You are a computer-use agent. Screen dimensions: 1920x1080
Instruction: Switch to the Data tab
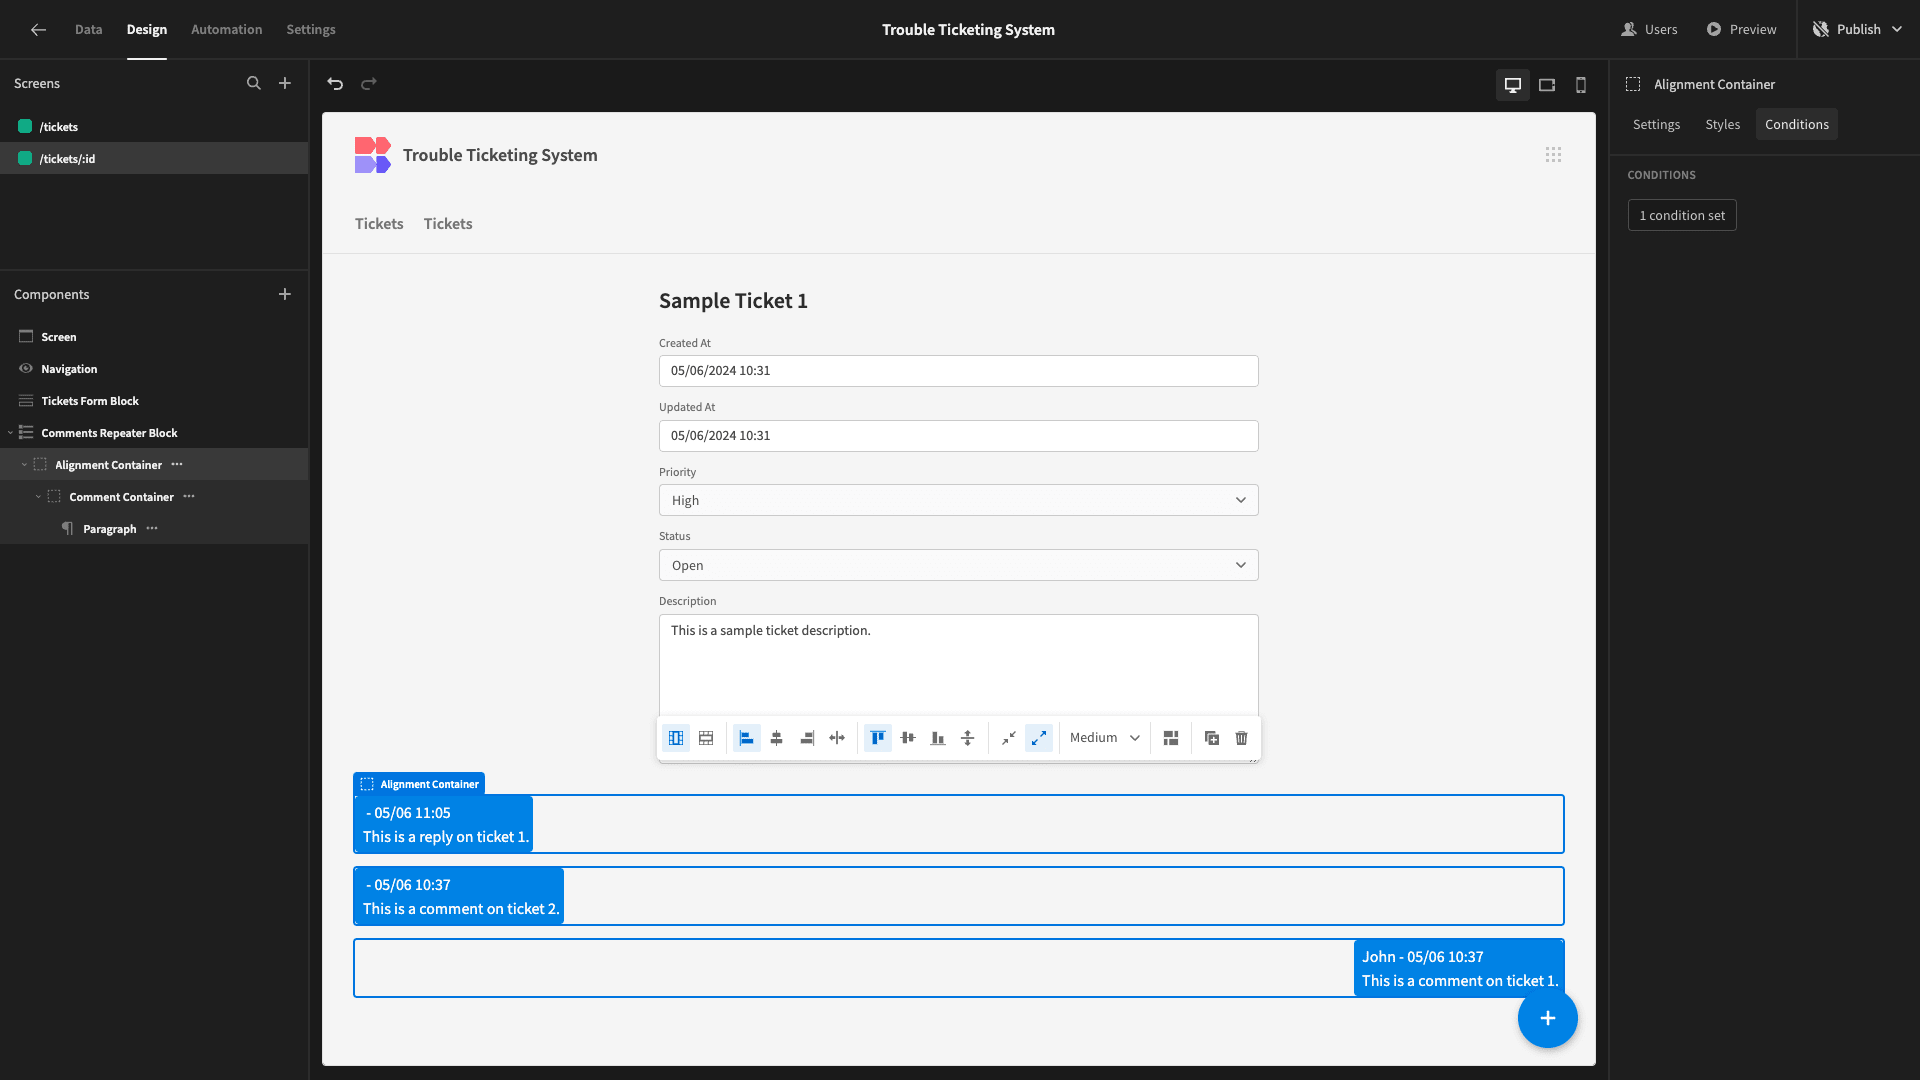[x=88, y=30]
